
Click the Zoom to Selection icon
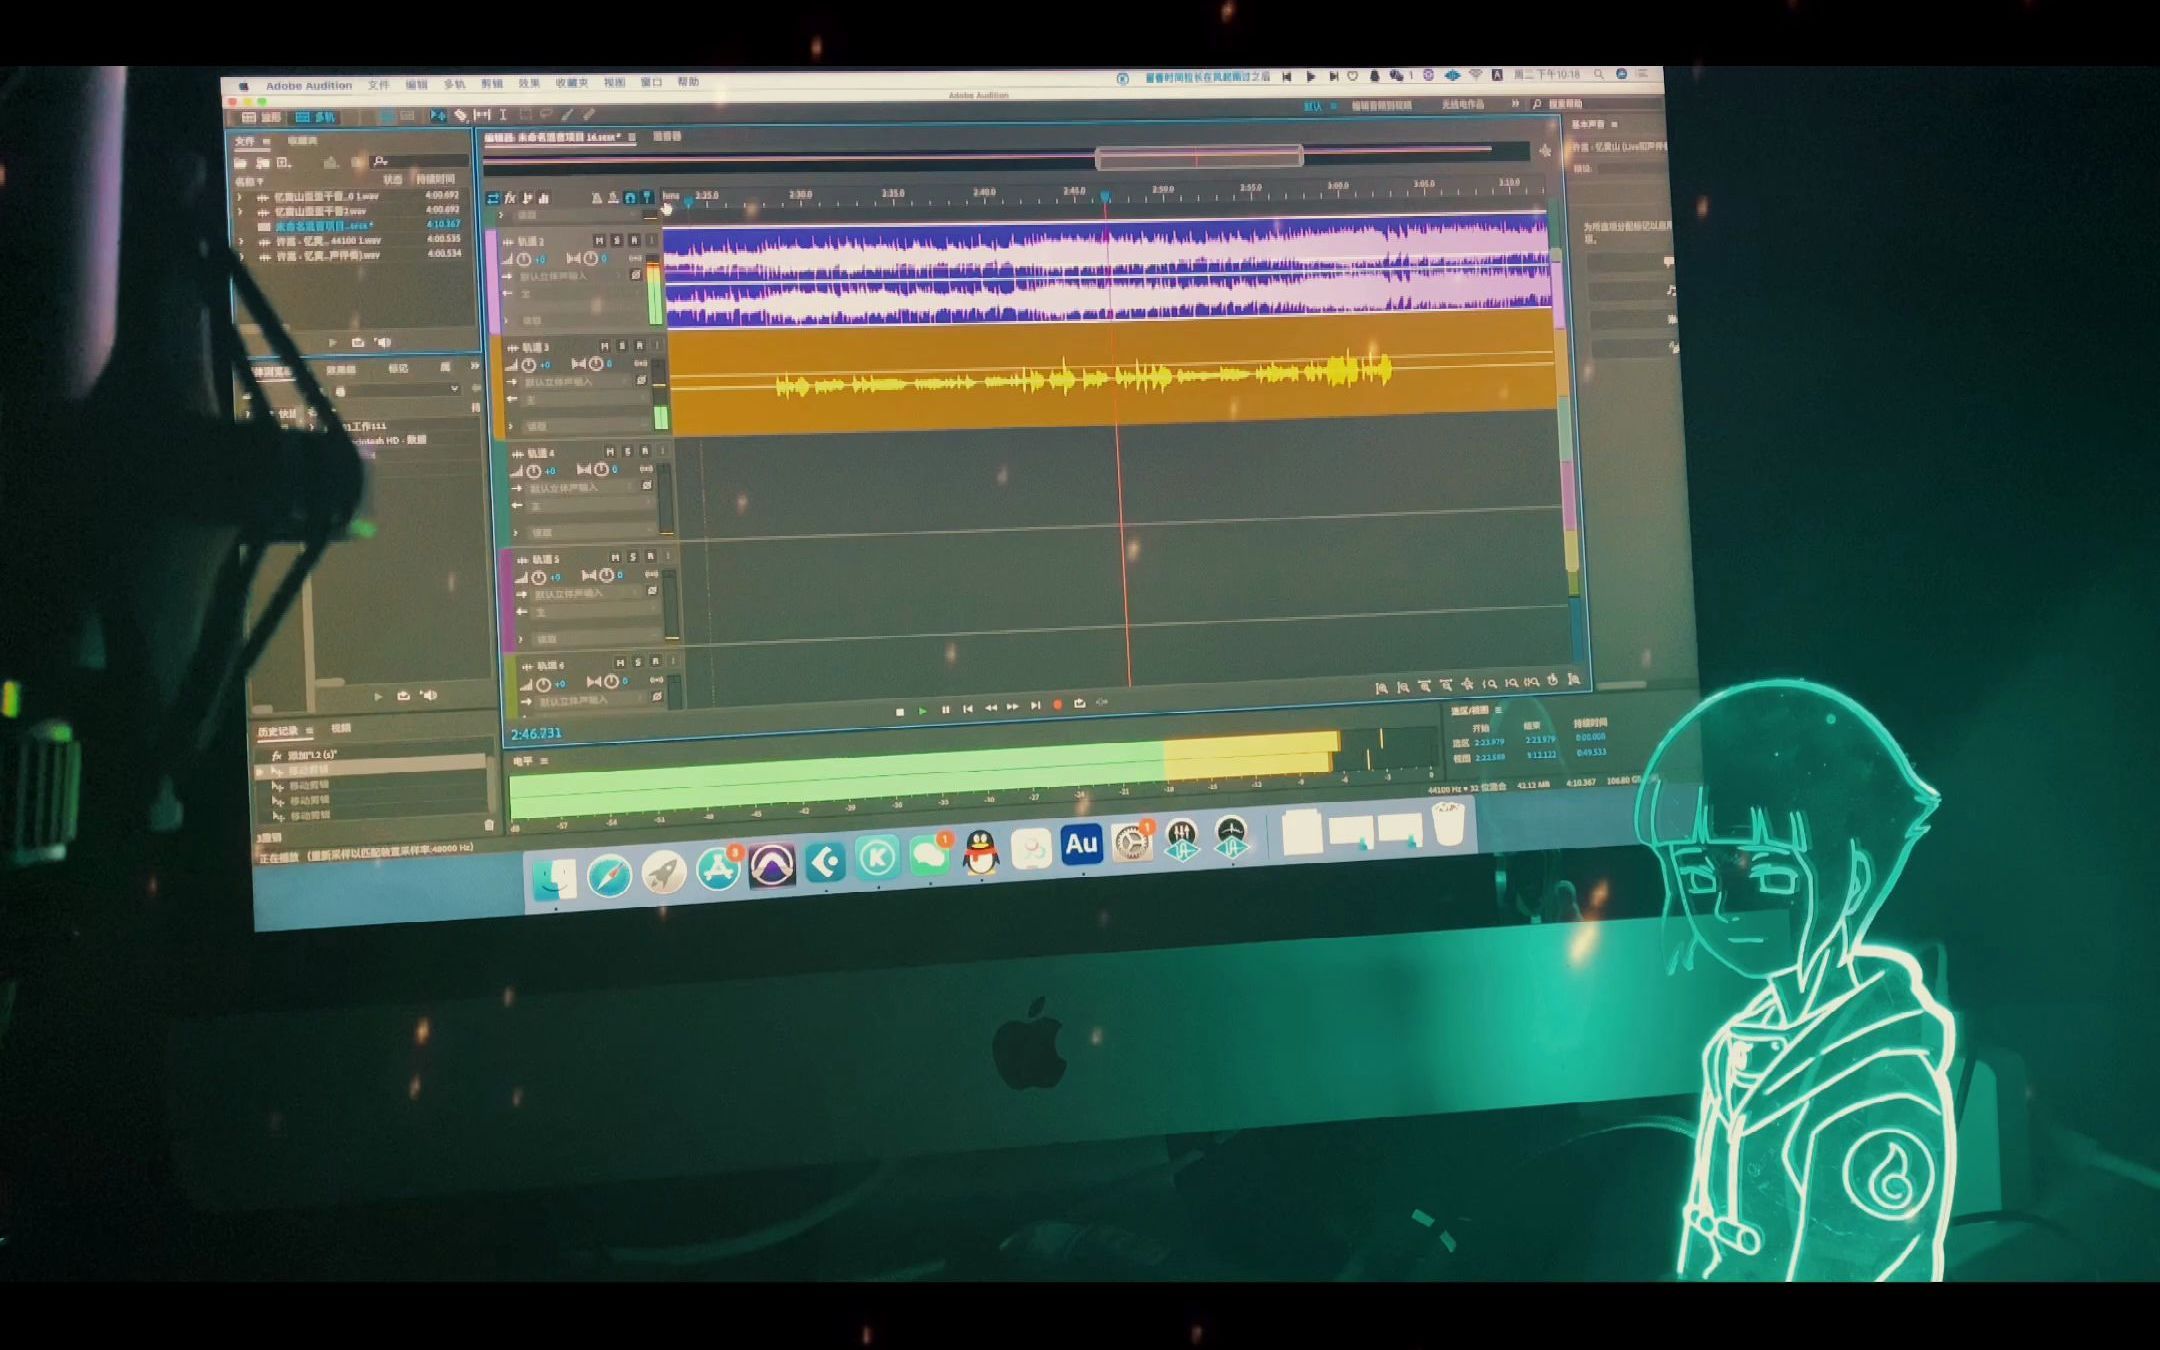click(1532, 682)
